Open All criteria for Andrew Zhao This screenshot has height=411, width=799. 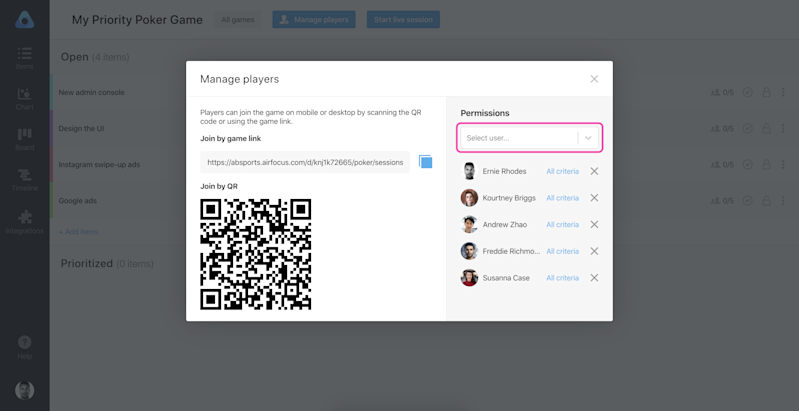(563, 225)
